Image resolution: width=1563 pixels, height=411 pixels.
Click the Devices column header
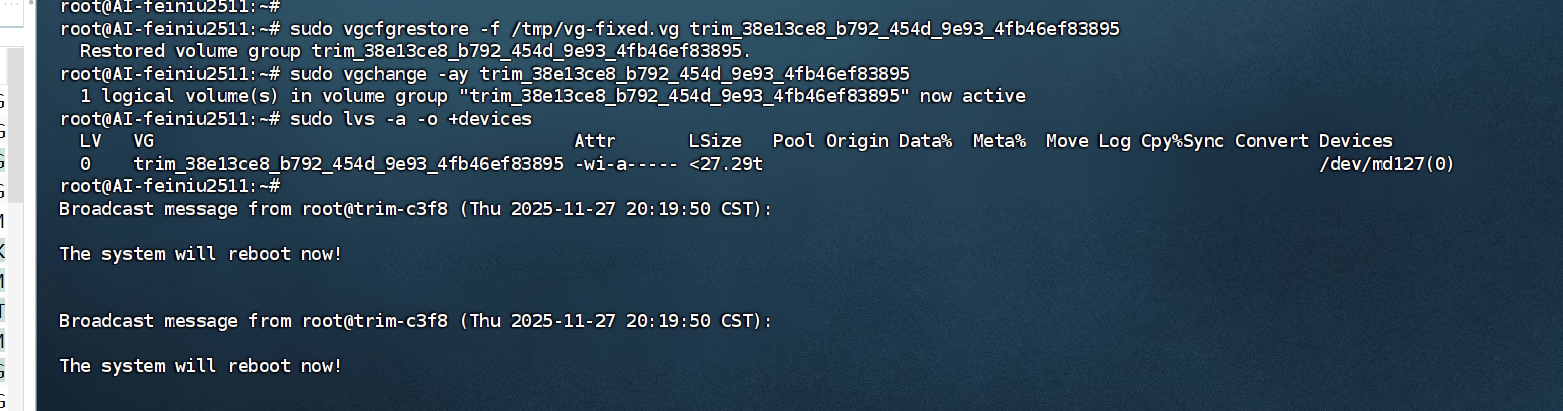1355,141
